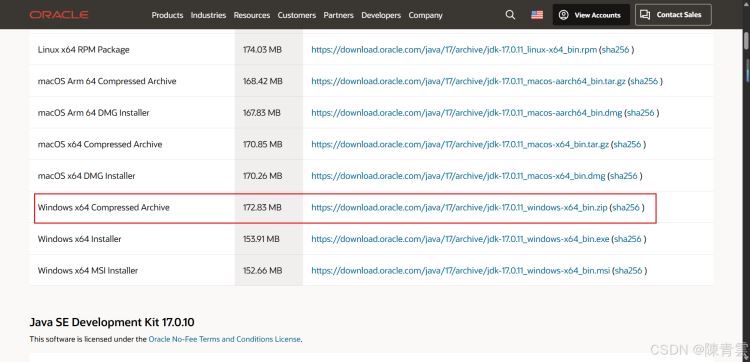
Task: Click the View Accounts user icon
Action: tap(563, 15)
